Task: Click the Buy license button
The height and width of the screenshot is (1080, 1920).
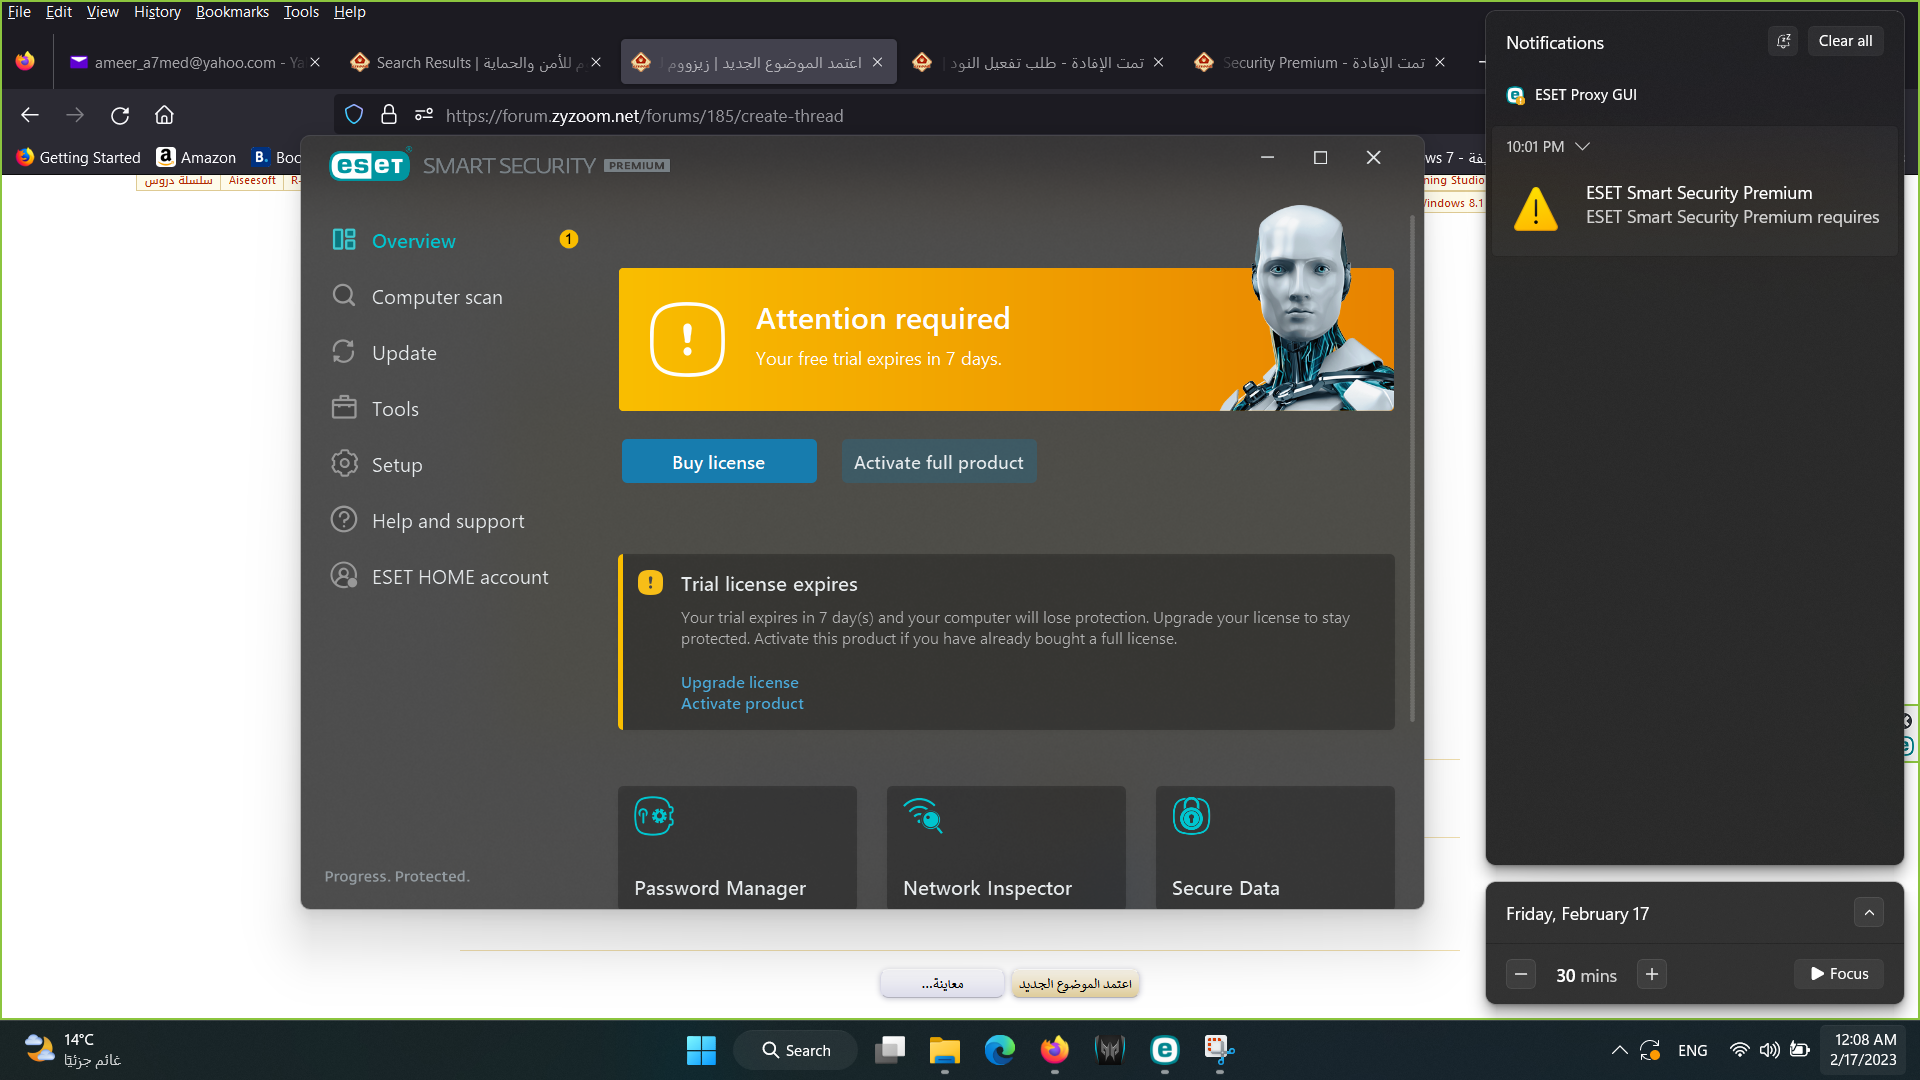Action: 719,462
